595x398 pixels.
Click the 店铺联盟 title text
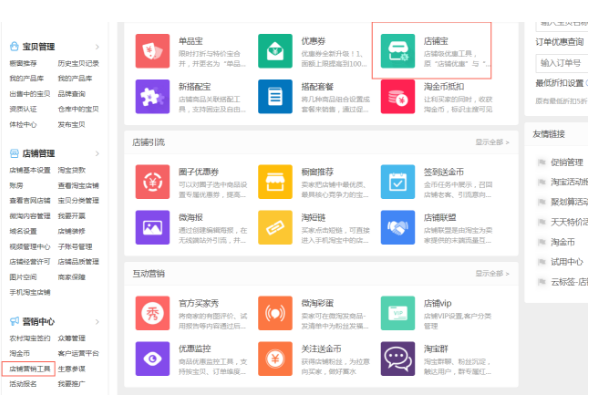[440, 217]
